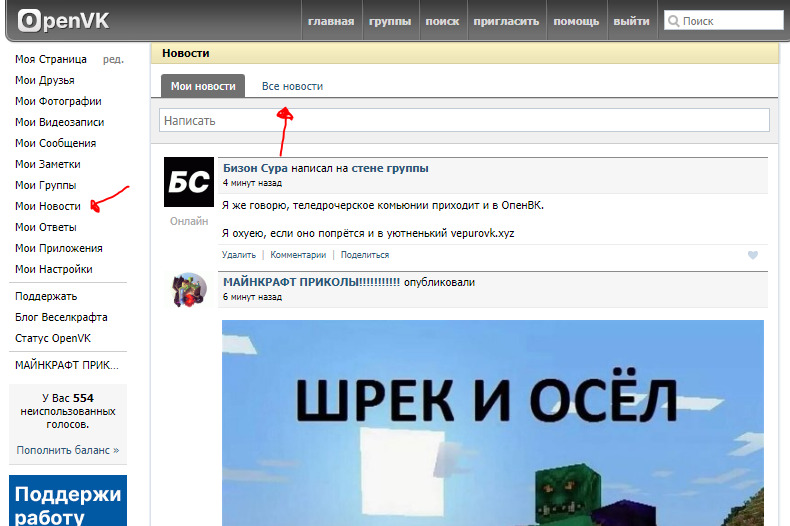
Task: Open Мои Заметки in sidebar
Action: (x=48, y=164)
